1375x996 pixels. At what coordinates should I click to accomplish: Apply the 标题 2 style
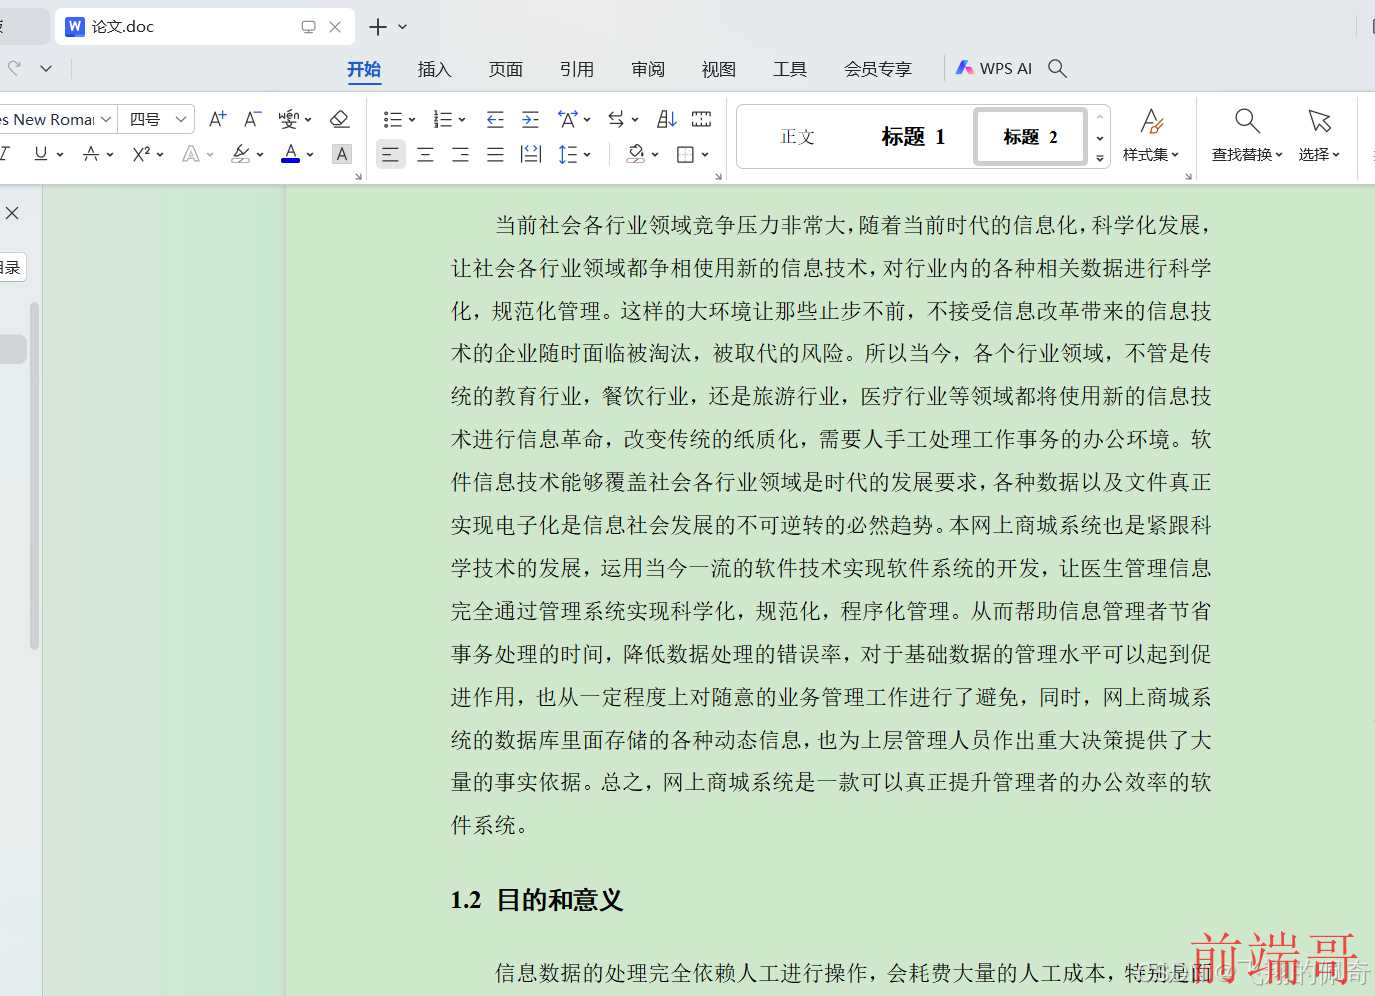click(1030, 137)
